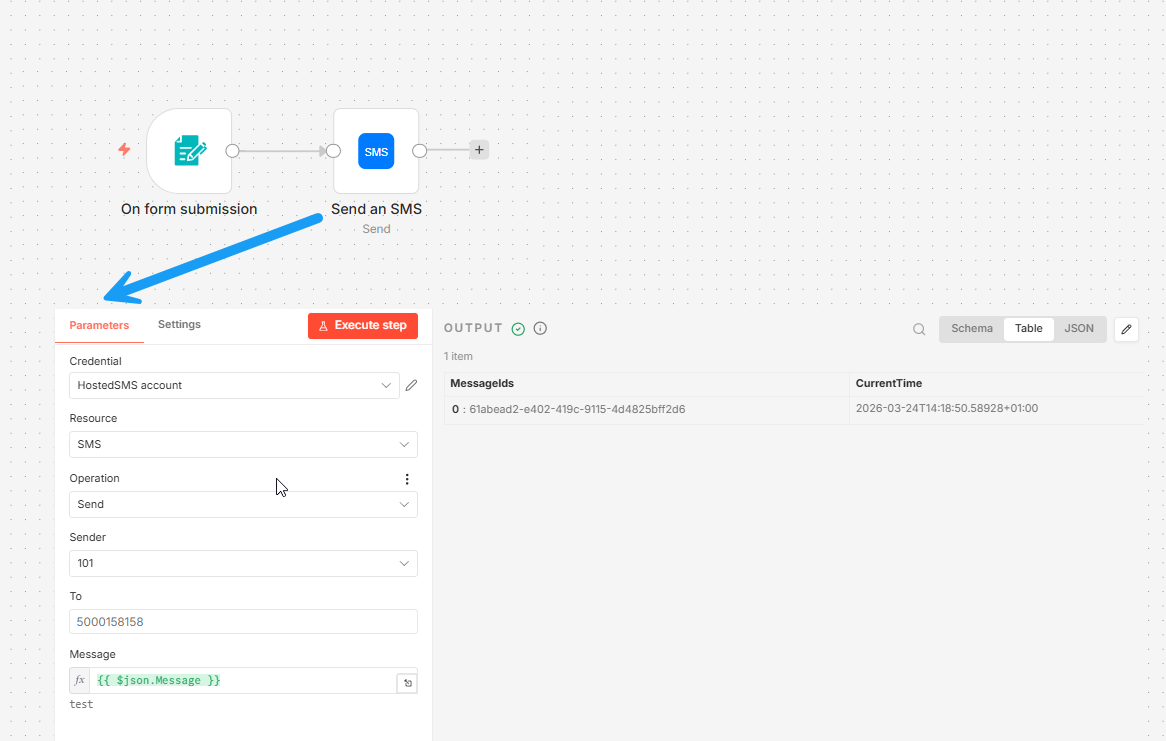Show output in Table view
The image size is (1166, 741).
click(x=1028, y=329)
